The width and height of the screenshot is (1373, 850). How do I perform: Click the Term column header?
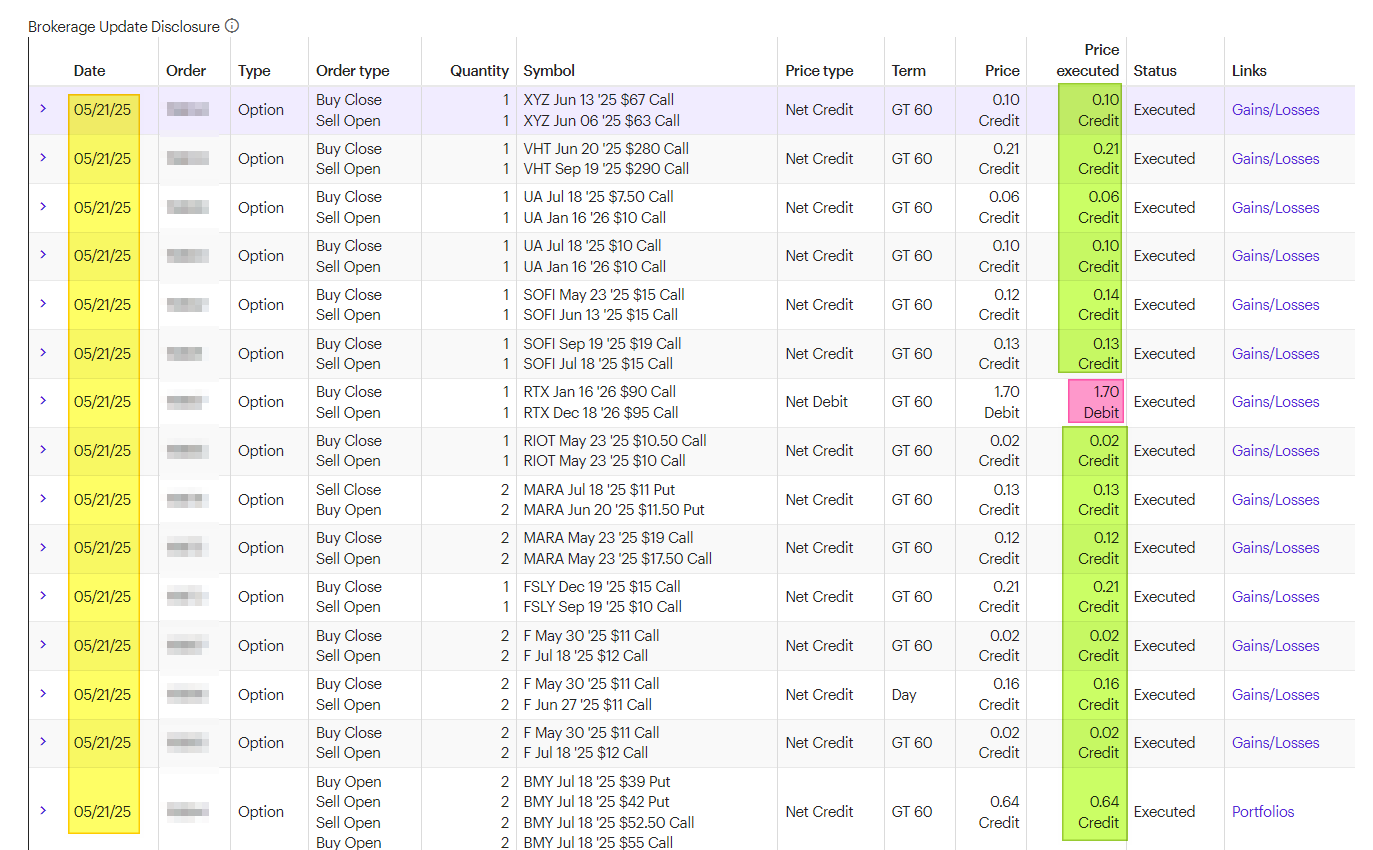909,71
